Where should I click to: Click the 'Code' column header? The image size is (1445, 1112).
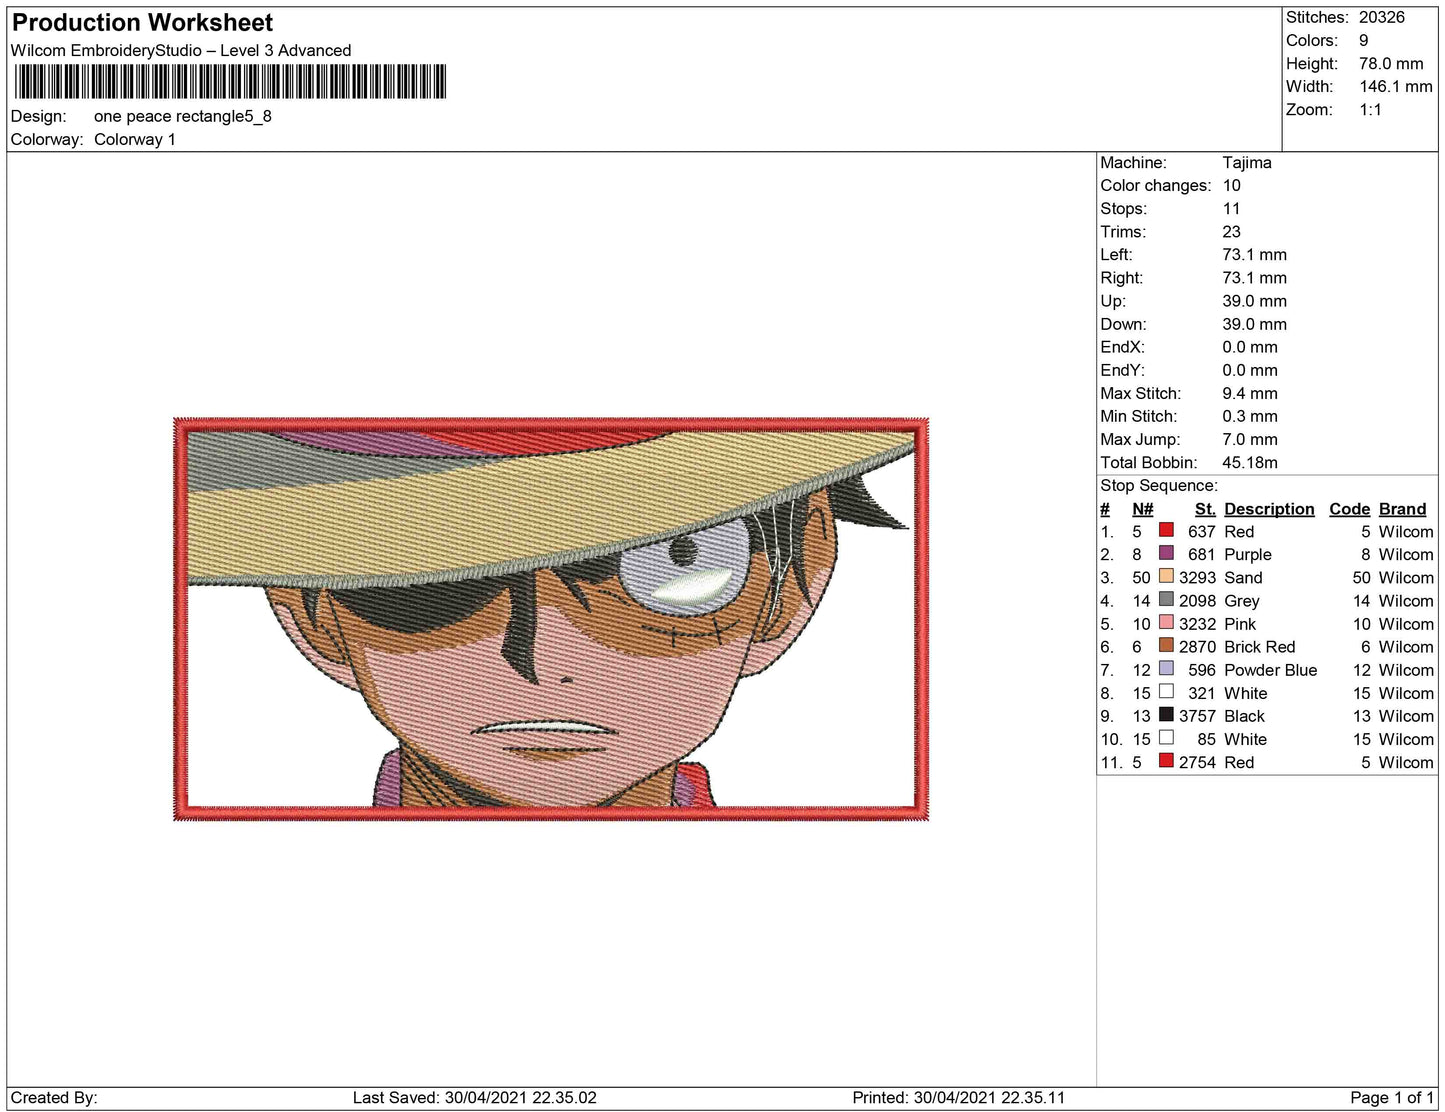(x=1349, y=509)
